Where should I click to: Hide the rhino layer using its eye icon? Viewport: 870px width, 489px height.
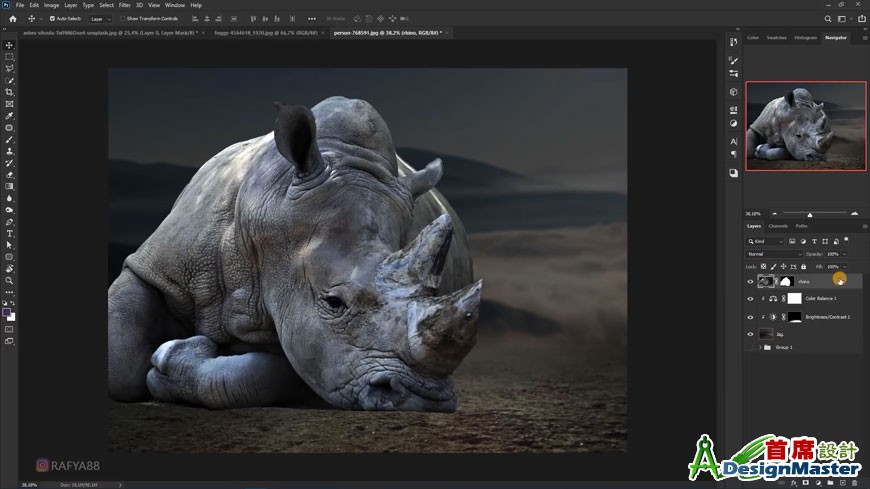click(750, 281)
